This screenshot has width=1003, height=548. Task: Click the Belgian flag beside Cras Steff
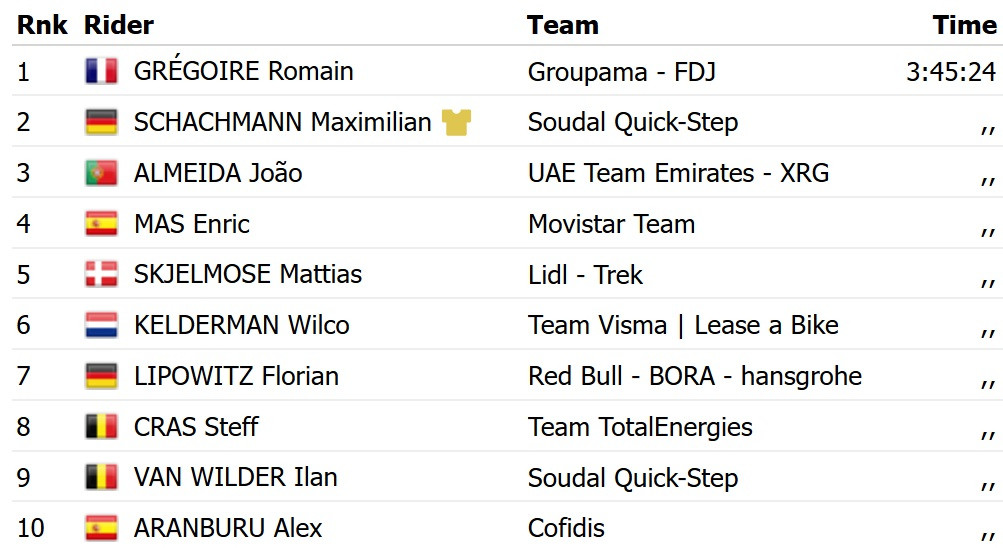pyautogui.click(x=101, y=427)
